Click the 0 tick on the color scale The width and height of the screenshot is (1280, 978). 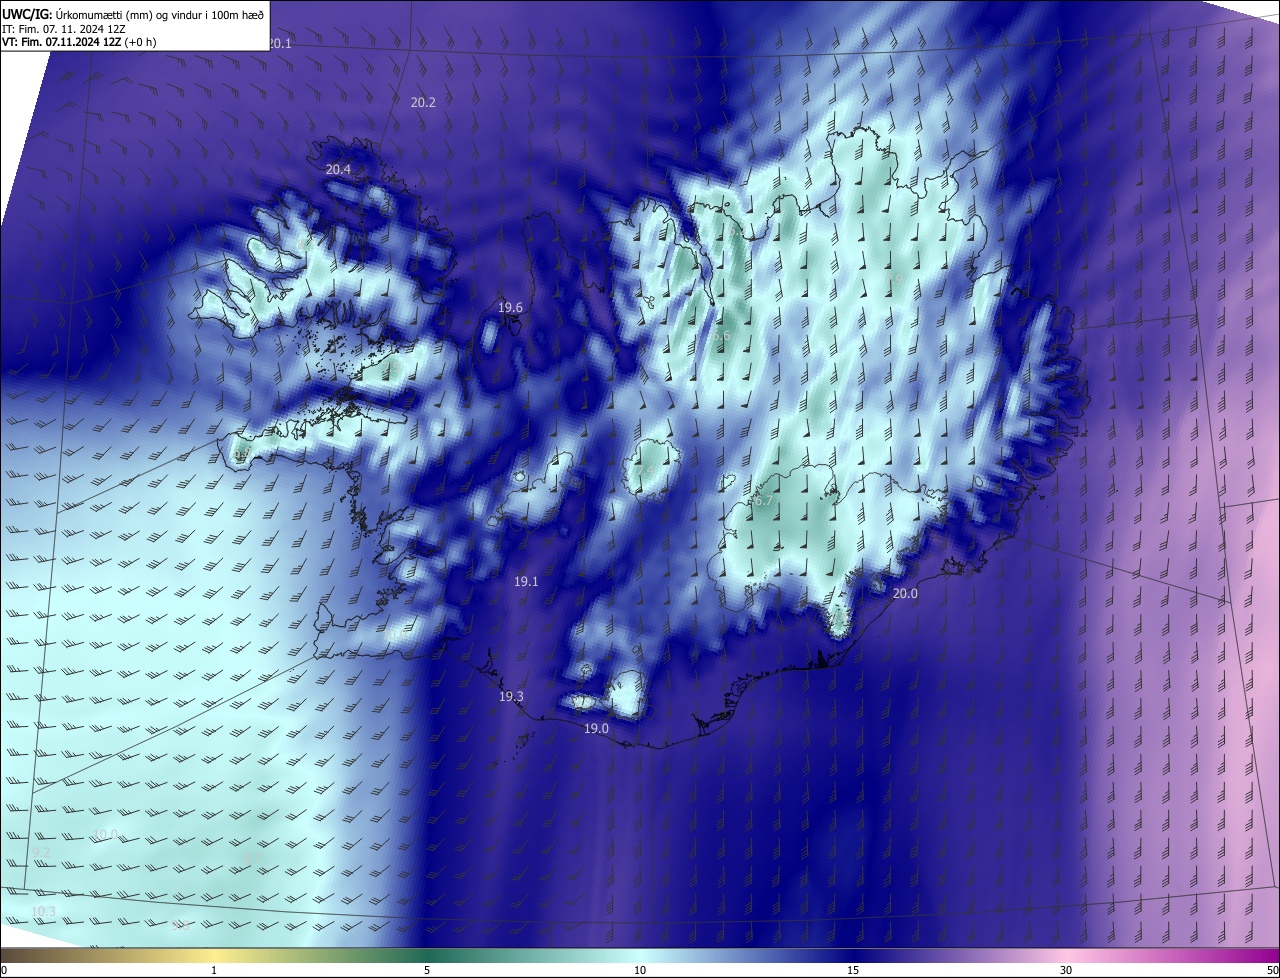click(x=4, y=971)
